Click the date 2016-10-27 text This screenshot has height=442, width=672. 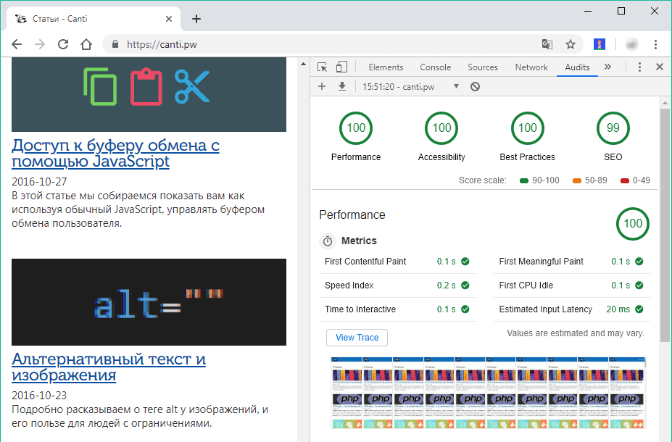pyautogui.click(x=39, y=181)
